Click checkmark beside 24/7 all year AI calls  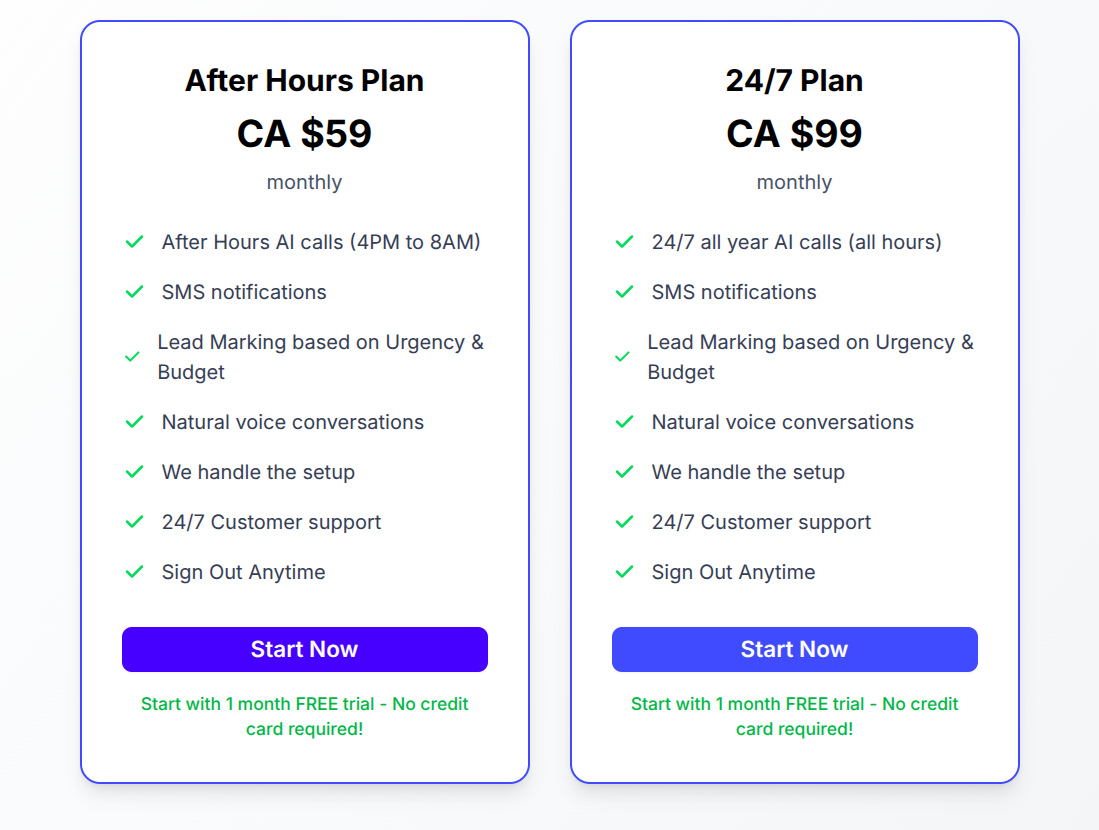624,242
